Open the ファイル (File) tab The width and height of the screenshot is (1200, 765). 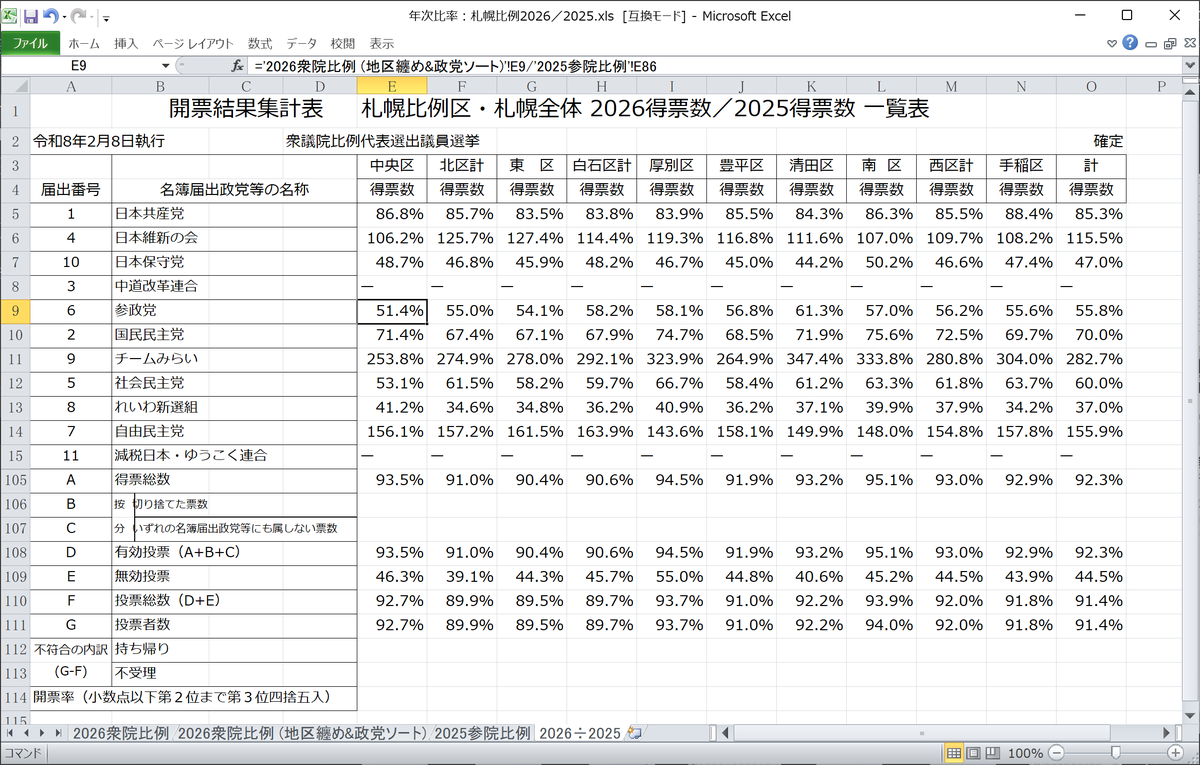(x=30, y=44)
